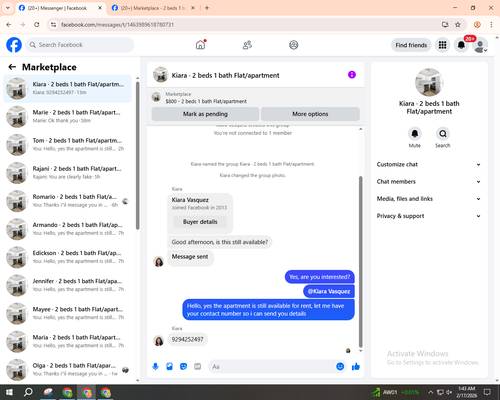Expand Customize chat section
The image size is (500, 400).
point(429,164)
